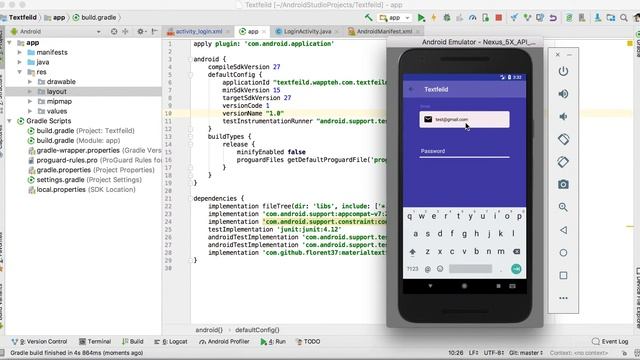Screen dimensions: 640x360
Task: Take emulator screenshot with camera icon
Action: coord(563,184)
